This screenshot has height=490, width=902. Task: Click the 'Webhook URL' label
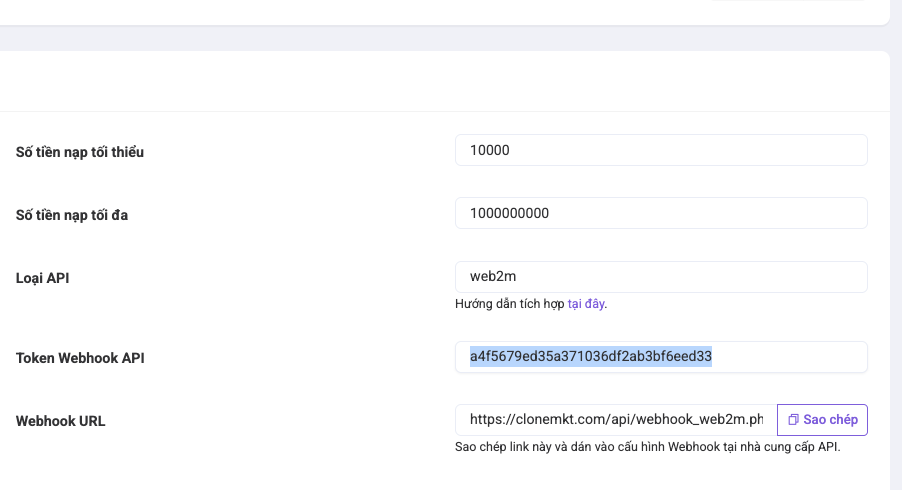point(61,421)
